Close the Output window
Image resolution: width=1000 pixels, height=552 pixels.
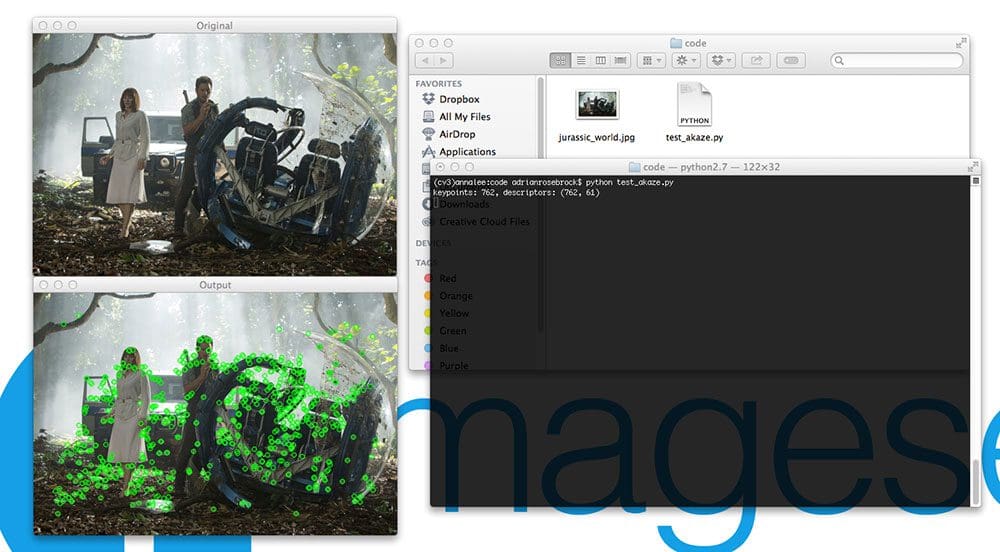pos(43,285)
